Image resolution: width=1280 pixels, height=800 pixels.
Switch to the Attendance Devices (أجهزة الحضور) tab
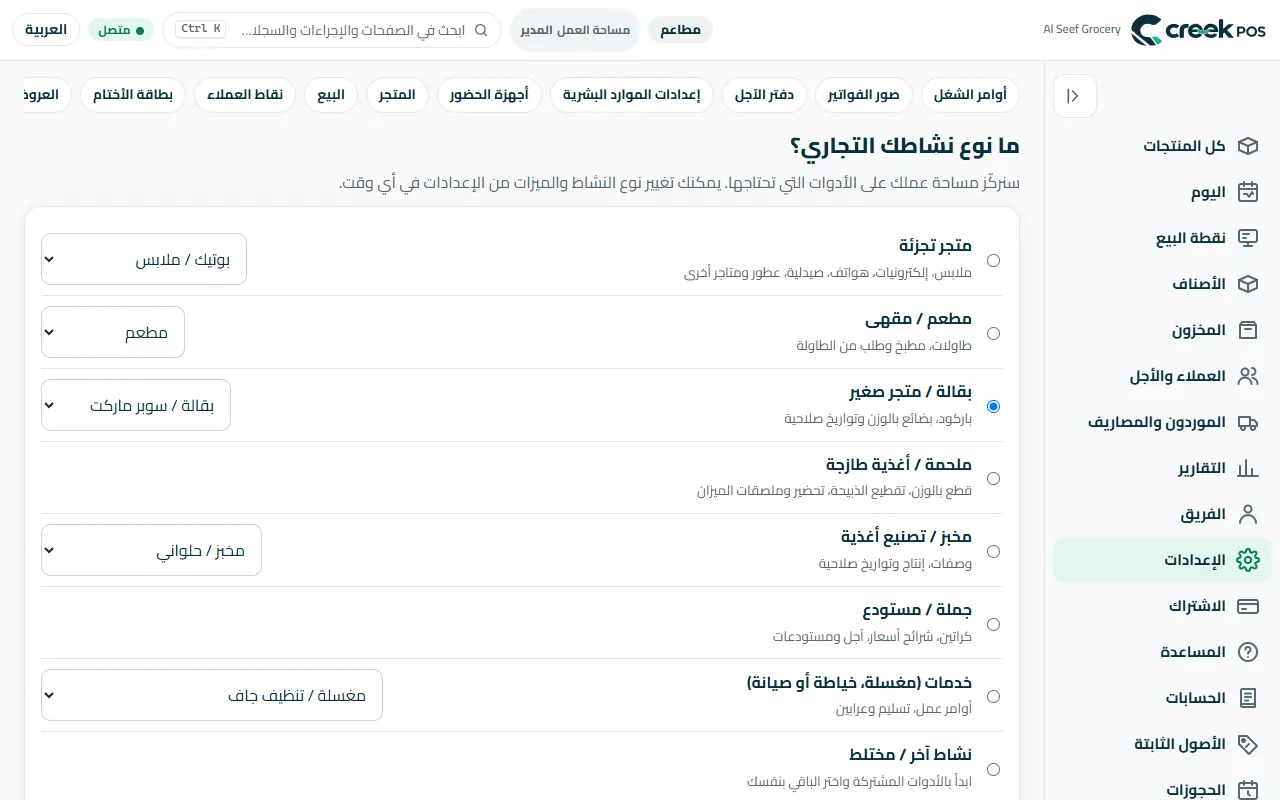point(489,95)
